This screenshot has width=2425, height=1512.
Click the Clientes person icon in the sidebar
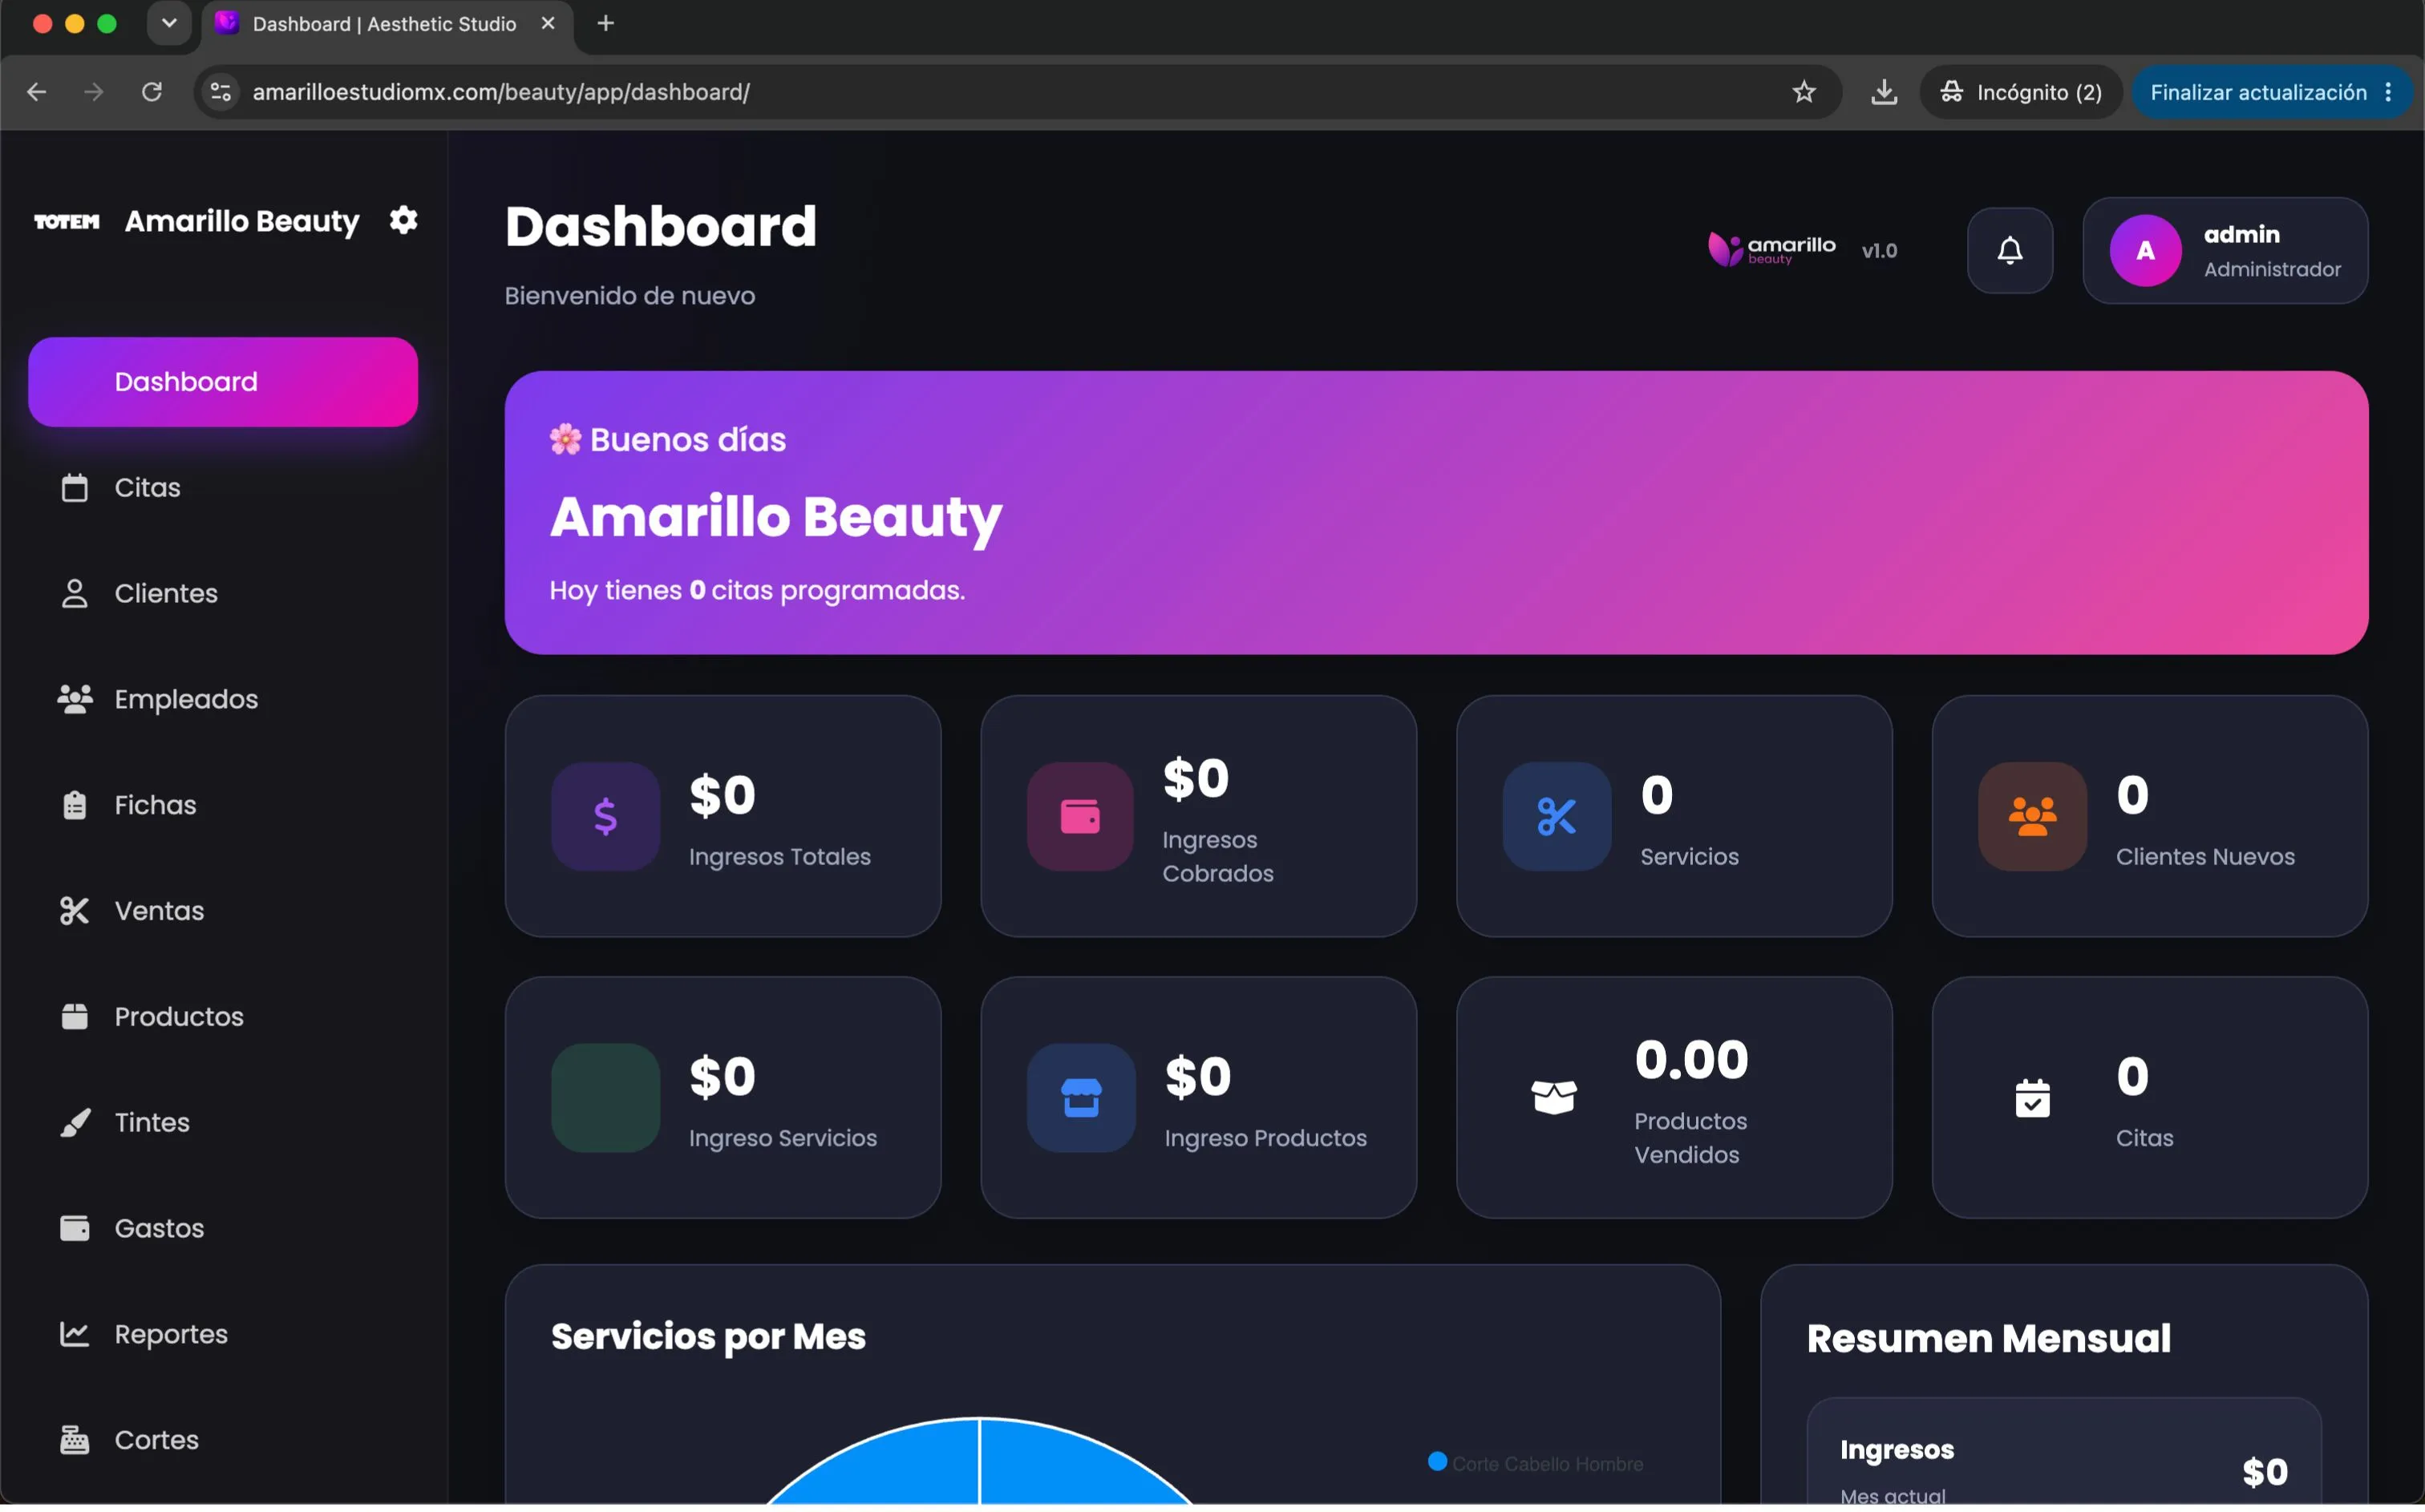pos(74,593)
